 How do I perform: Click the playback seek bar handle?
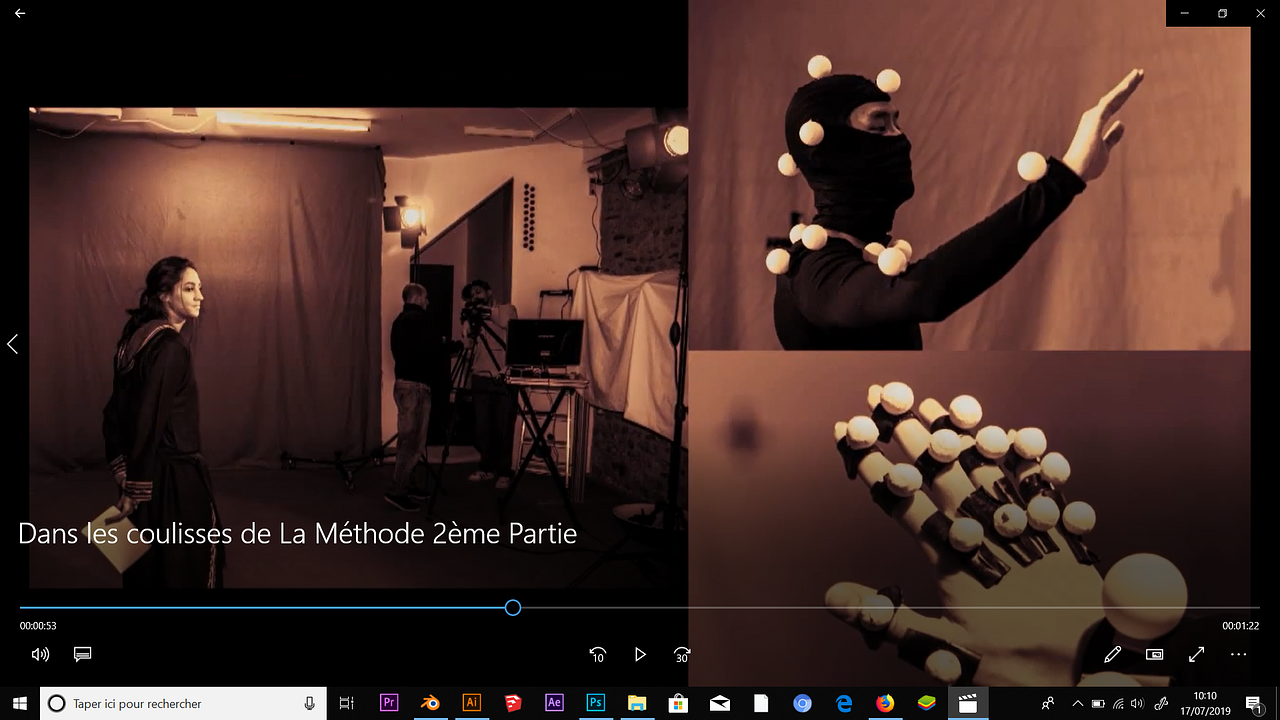tap(513, 607)
